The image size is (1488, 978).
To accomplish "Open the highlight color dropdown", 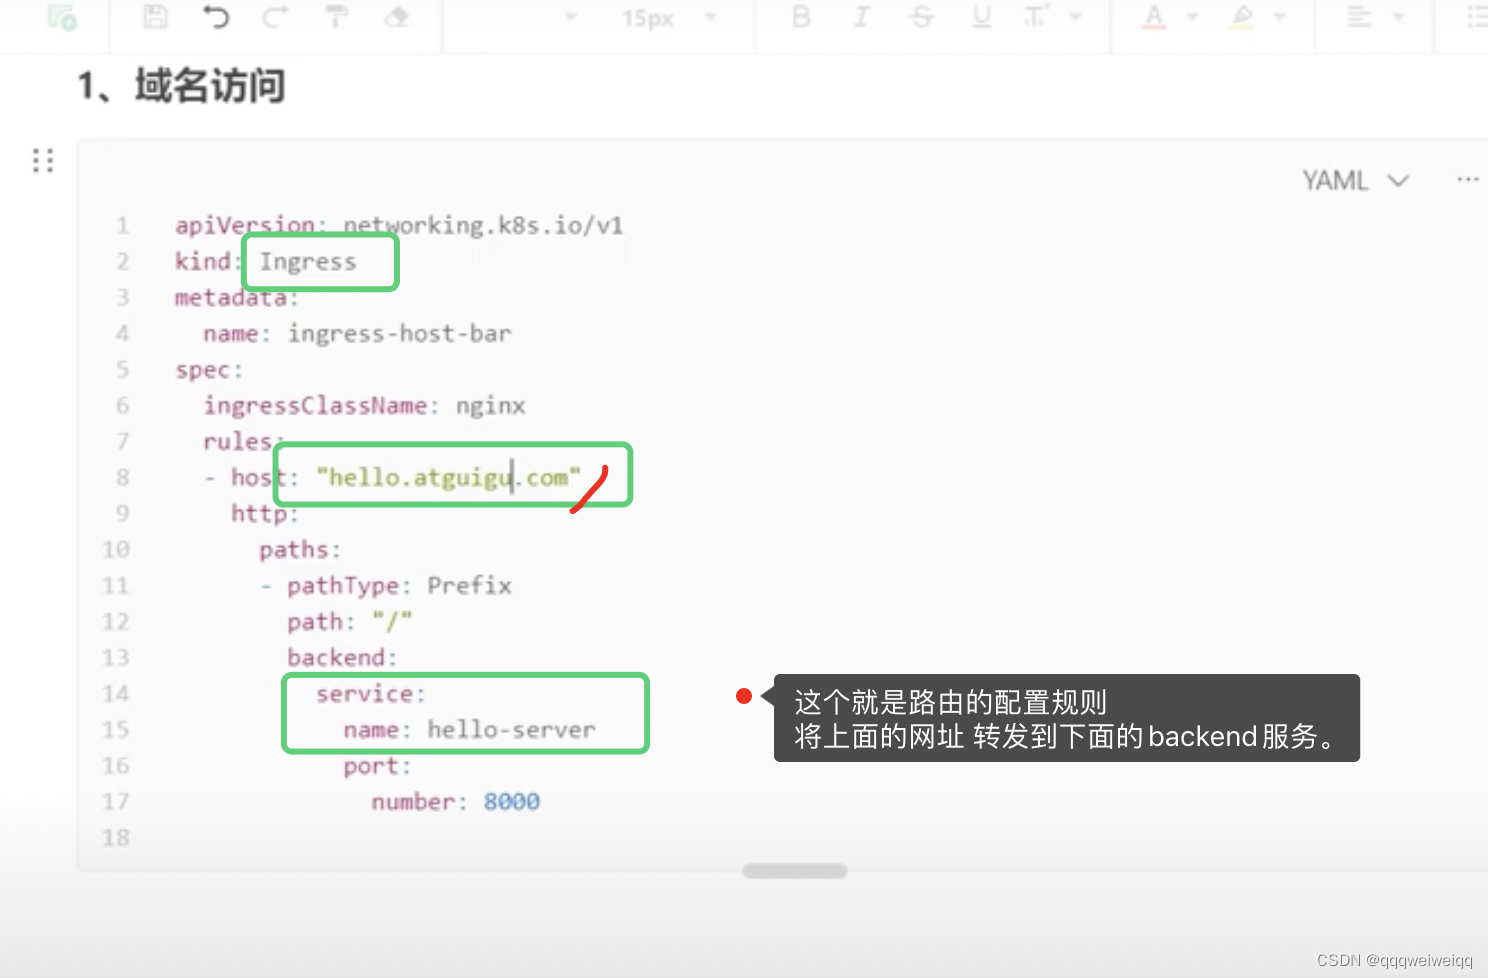I will 1279,17.
